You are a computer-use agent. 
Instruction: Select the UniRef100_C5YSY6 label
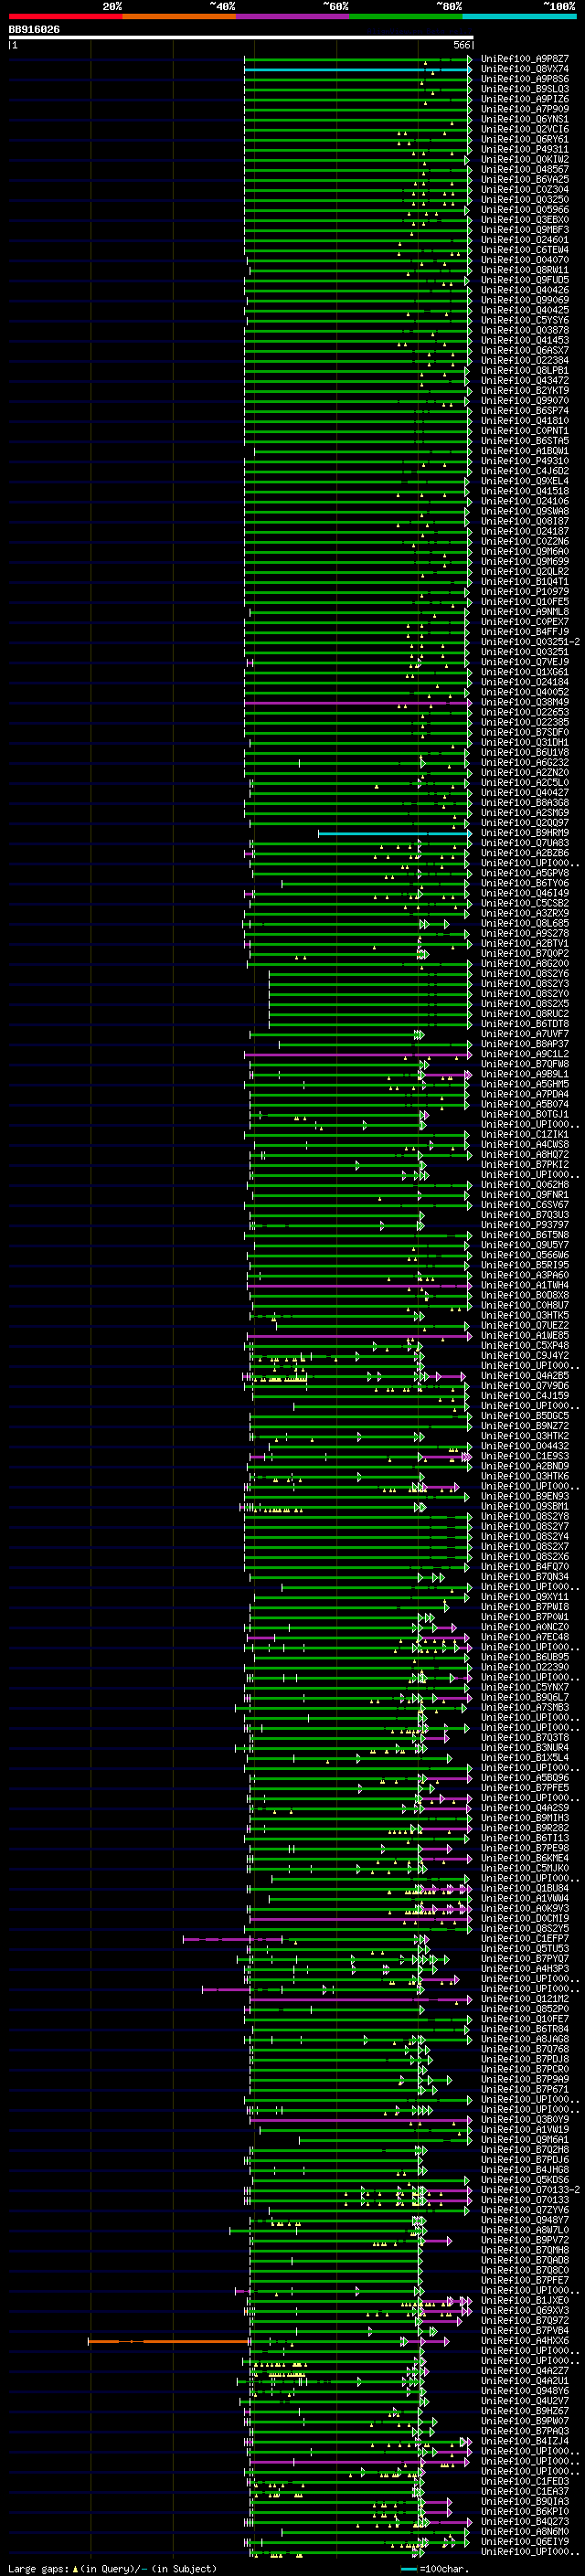(x=525, y=320)
